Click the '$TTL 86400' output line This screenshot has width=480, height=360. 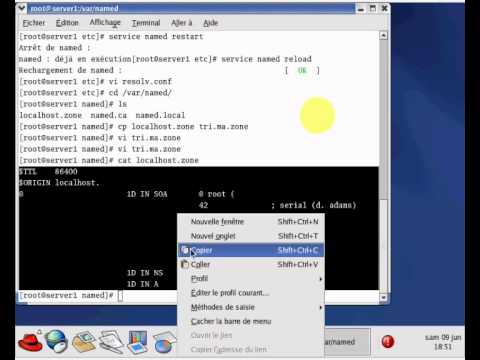click(48, 171)
